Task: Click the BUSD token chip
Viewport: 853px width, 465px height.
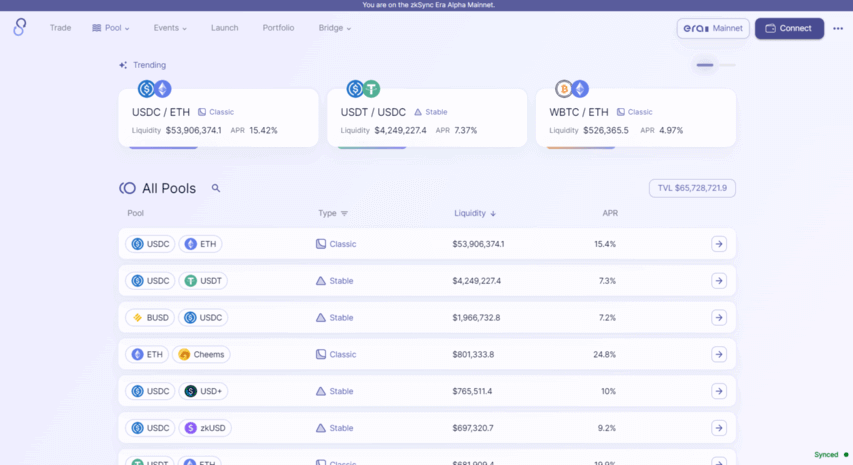Action: coord(150,318)
